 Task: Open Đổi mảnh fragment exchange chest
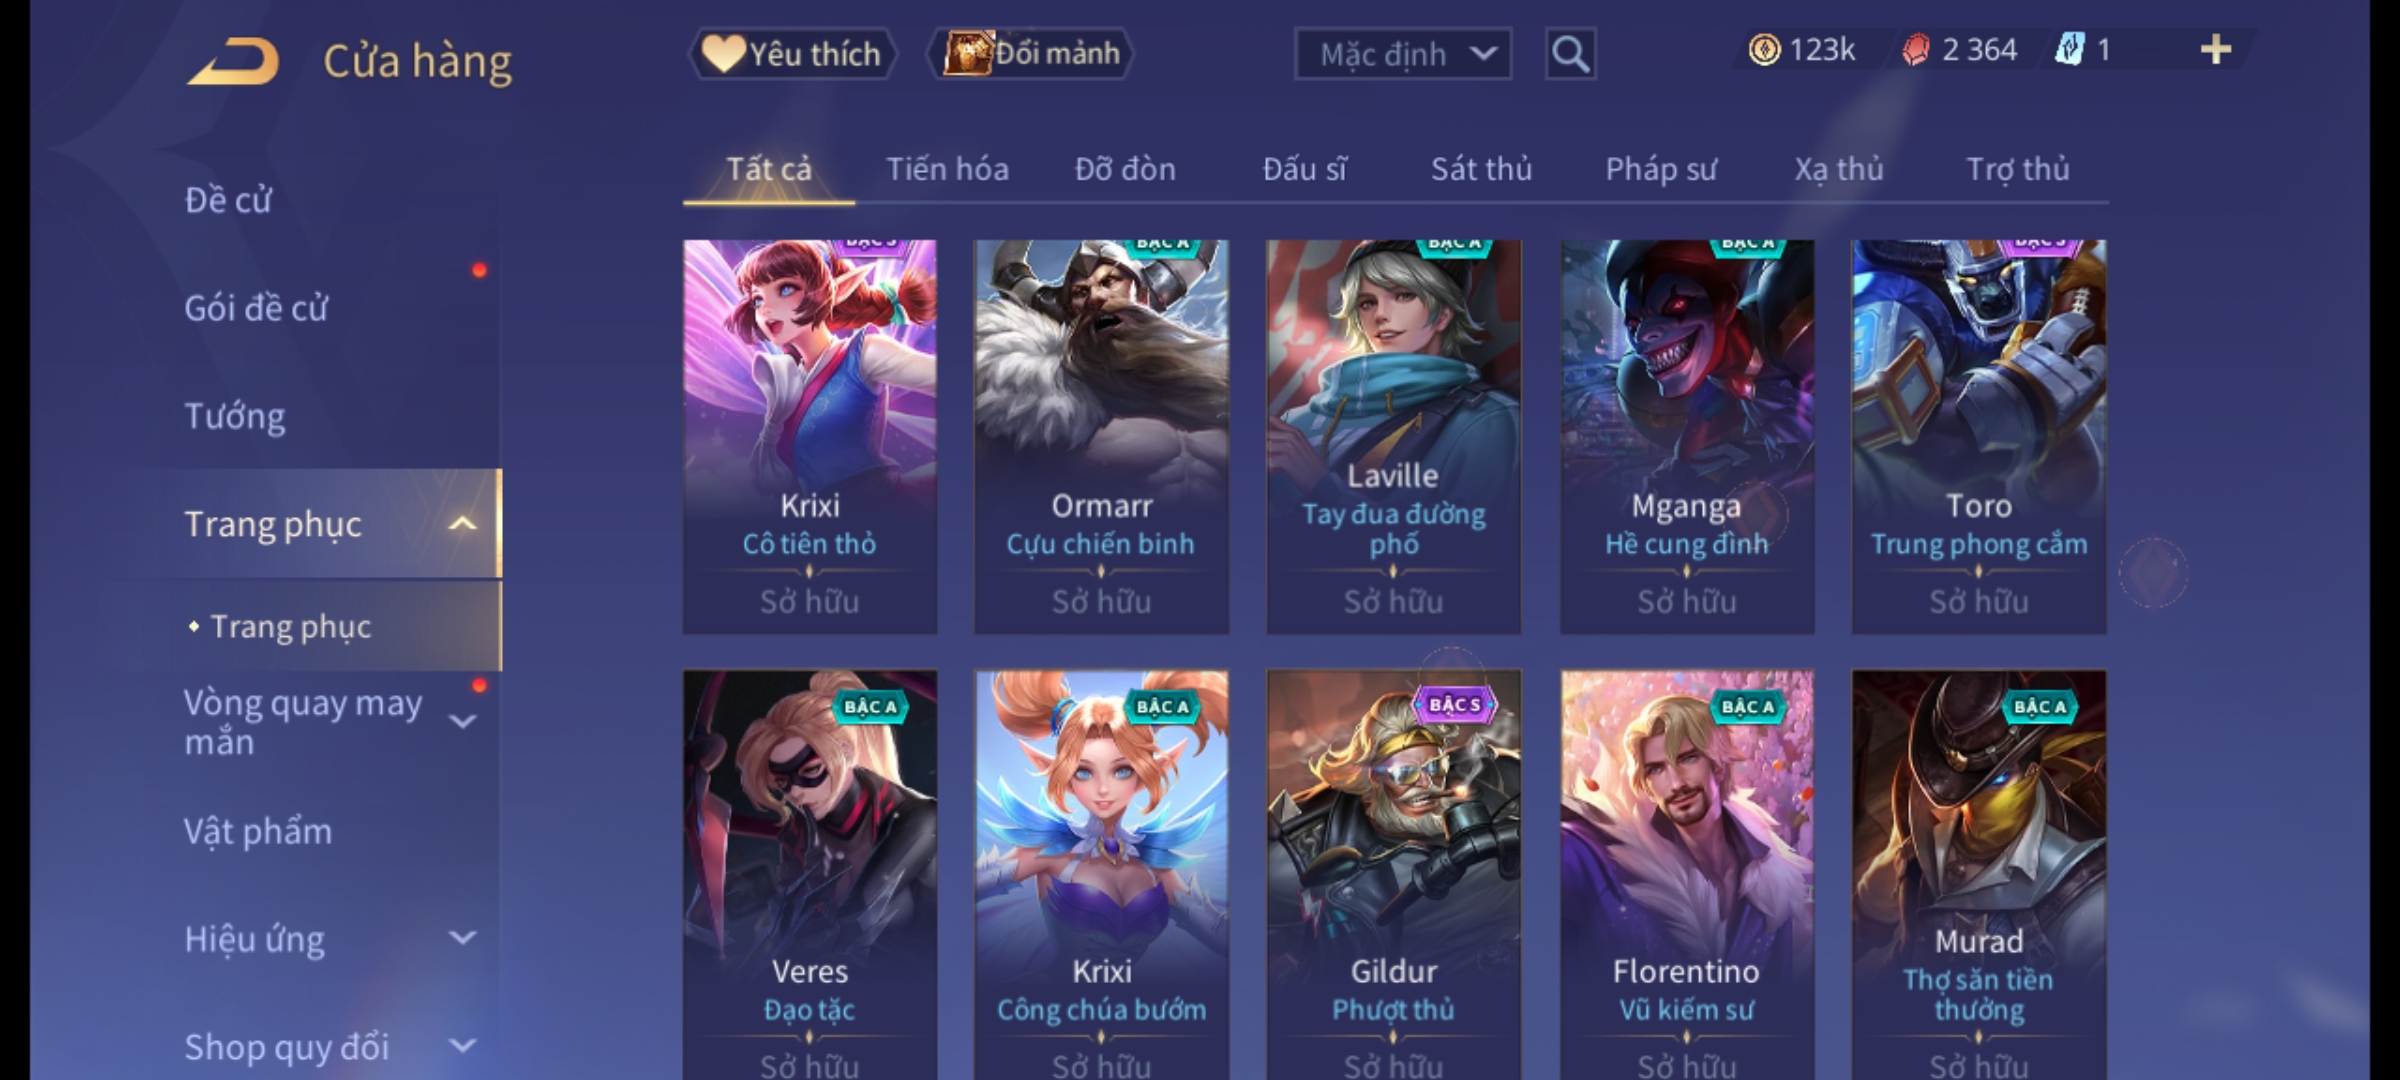coord(1031,54)
